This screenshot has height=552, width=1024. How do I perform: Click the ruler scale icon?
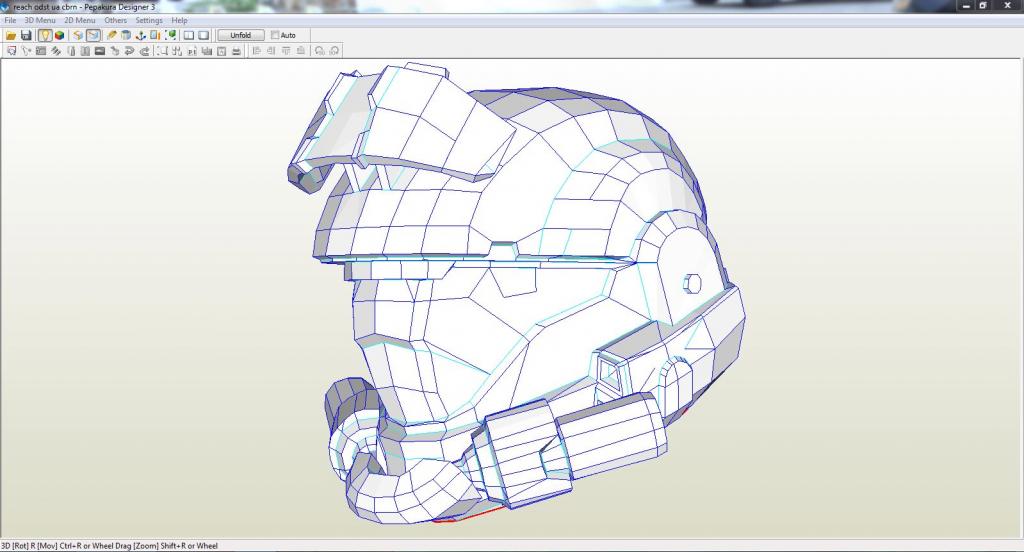click(x=155, y=35)
